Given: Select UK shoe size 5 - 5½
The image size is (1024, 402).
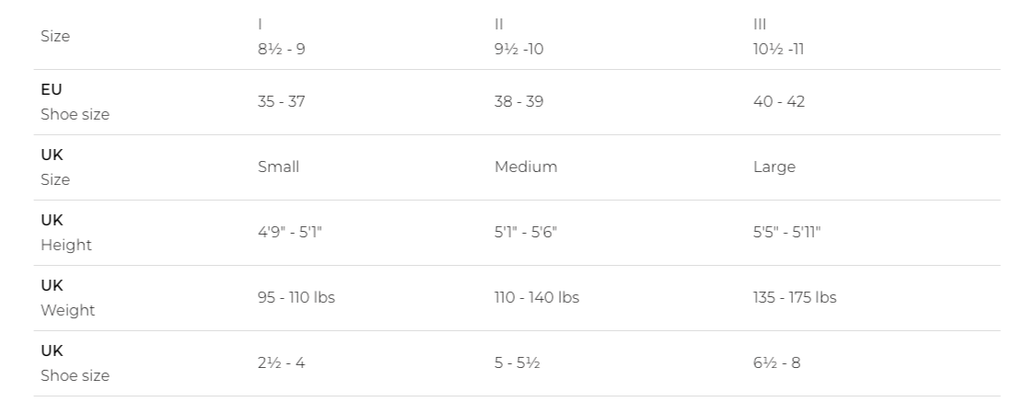Looking at the screenshot, I should tap(517, 363).
